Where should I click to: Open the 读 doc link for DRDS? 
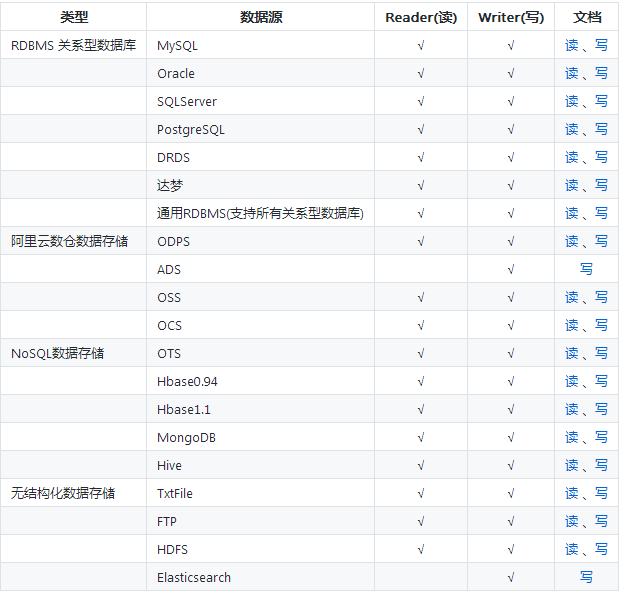(x=572, y=157)
